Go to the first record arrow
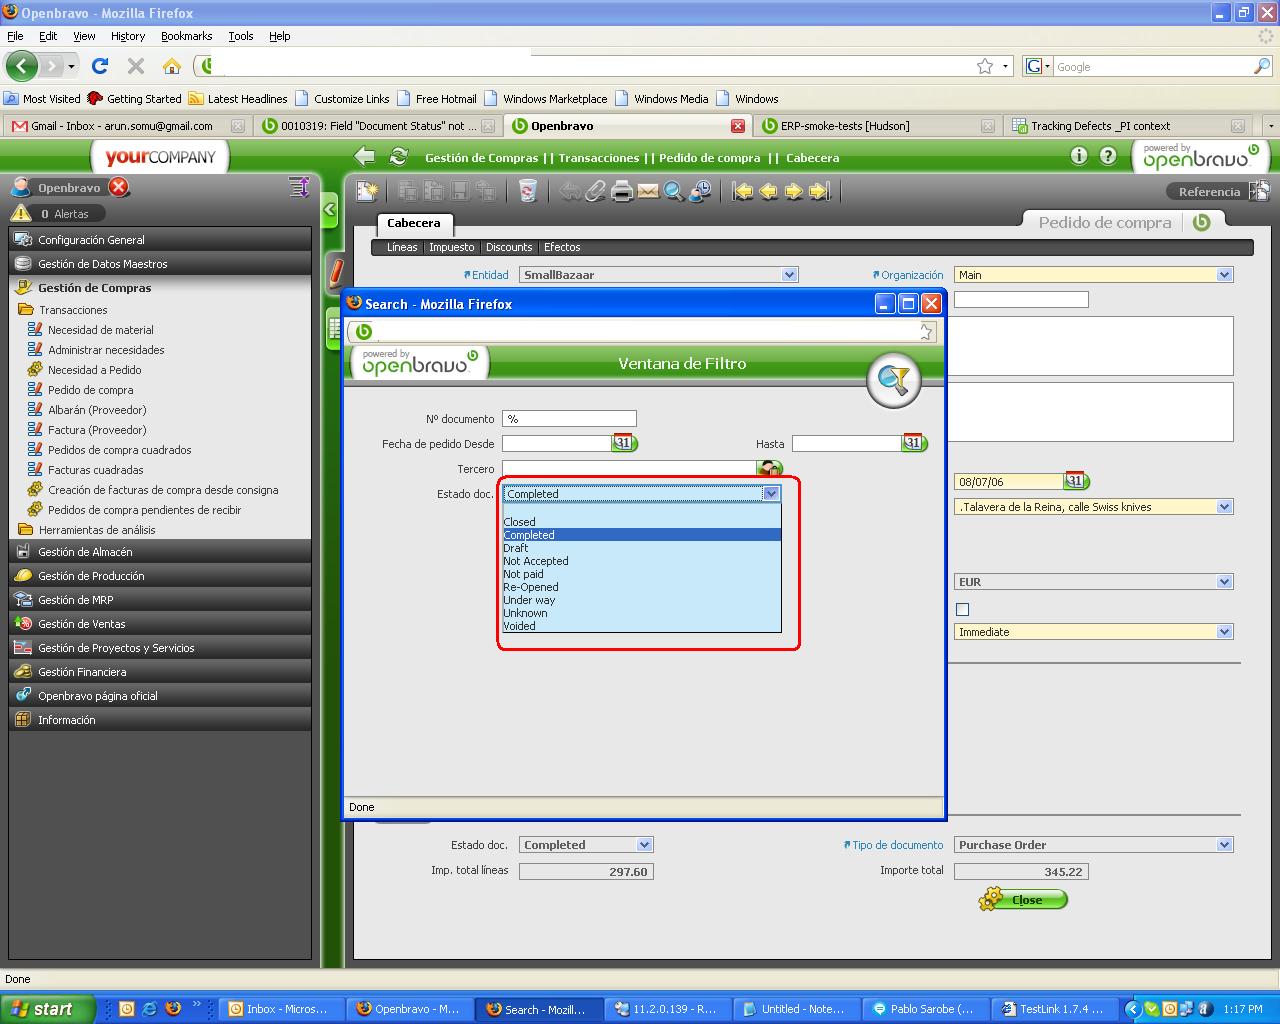The height and width of the screenshot is (1024, 1280). [x=742, y=191]
